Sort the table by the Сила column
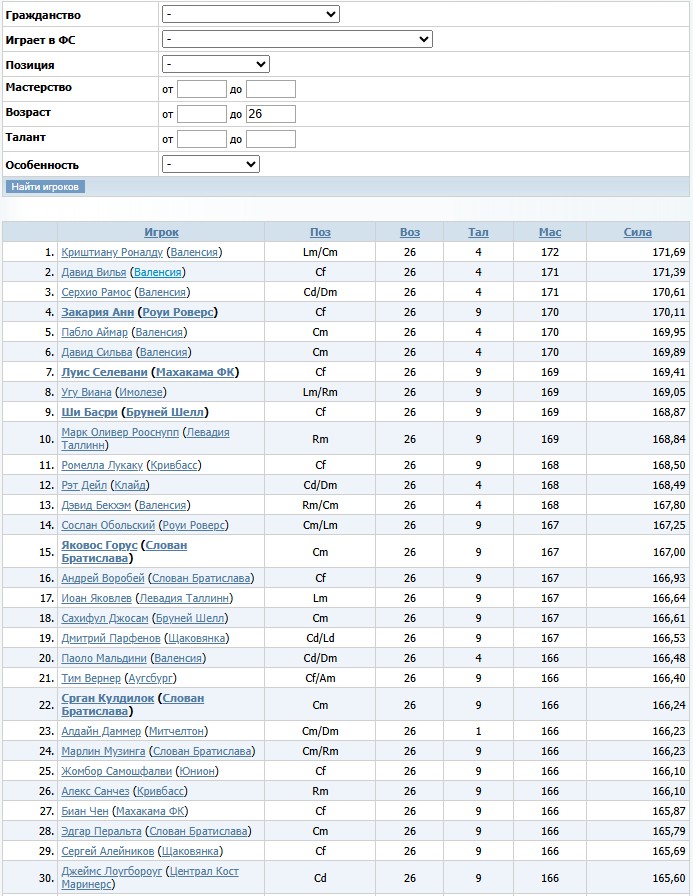Viewport: 693px width, 896px height. 638,232
